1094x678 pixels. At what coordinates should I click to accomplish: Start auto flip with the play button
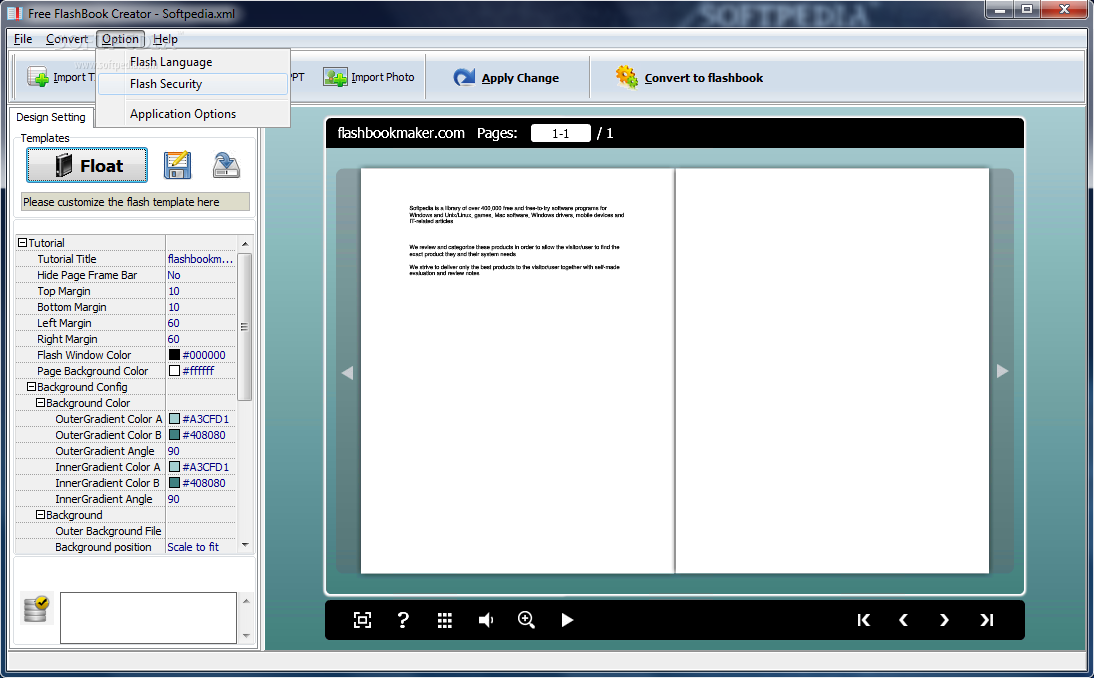point(567,620)
